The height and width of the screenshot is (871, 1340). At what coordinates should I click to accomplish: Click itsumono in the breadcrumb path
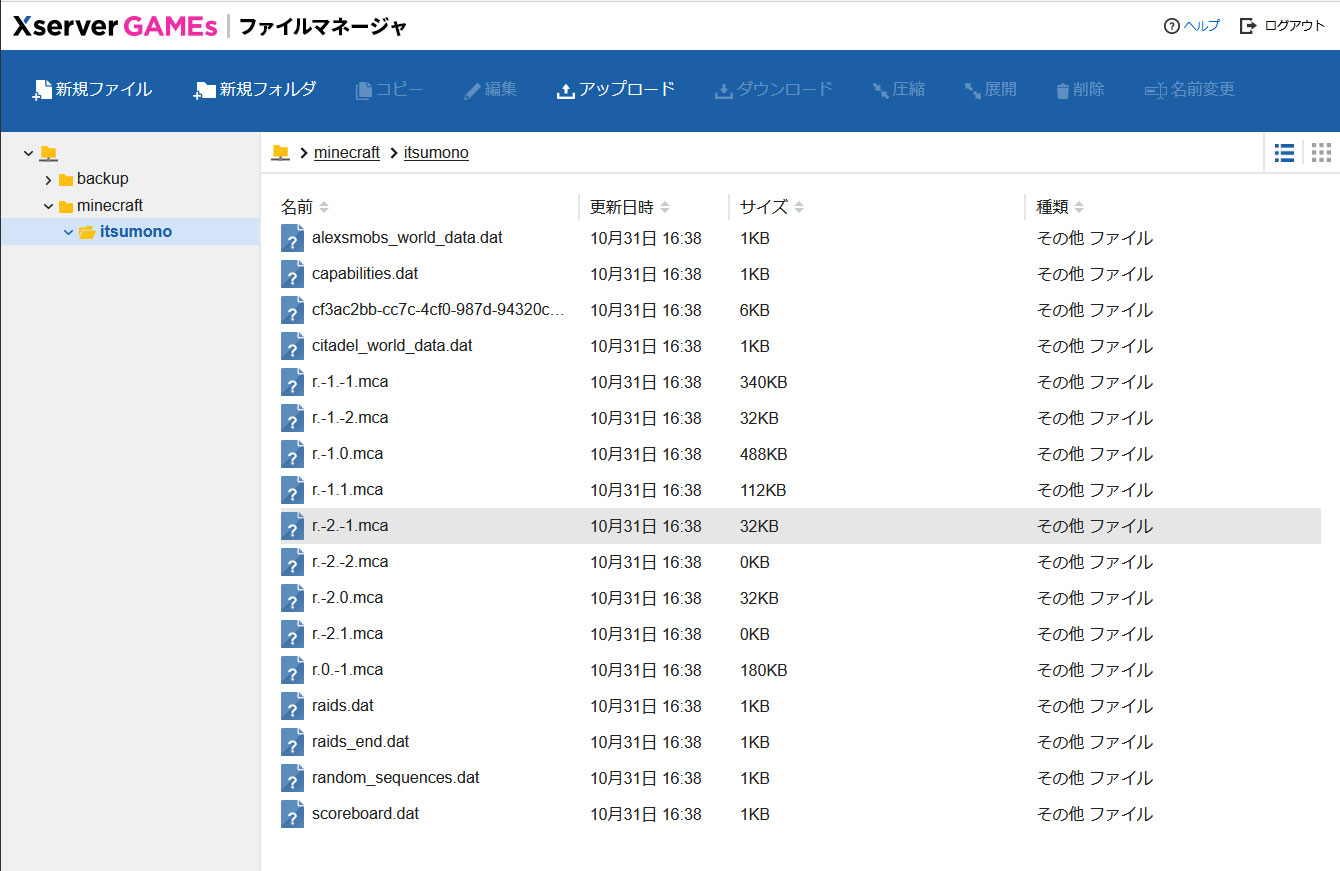[436, 153]
